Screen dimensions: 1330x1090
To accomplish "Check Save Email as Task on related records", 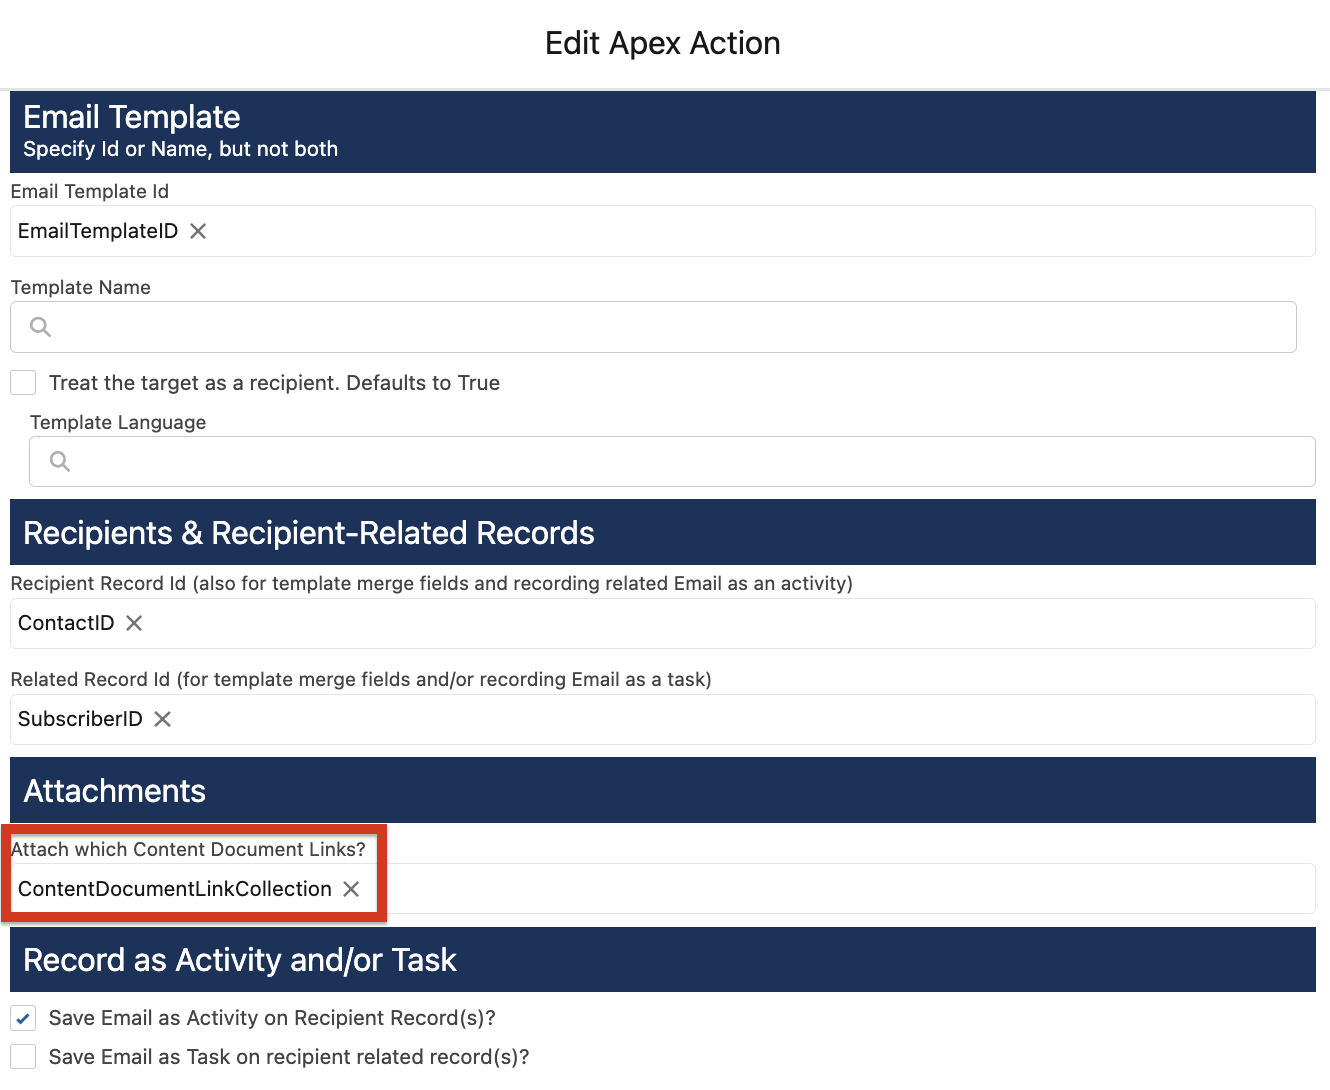I will point(22,1056).
